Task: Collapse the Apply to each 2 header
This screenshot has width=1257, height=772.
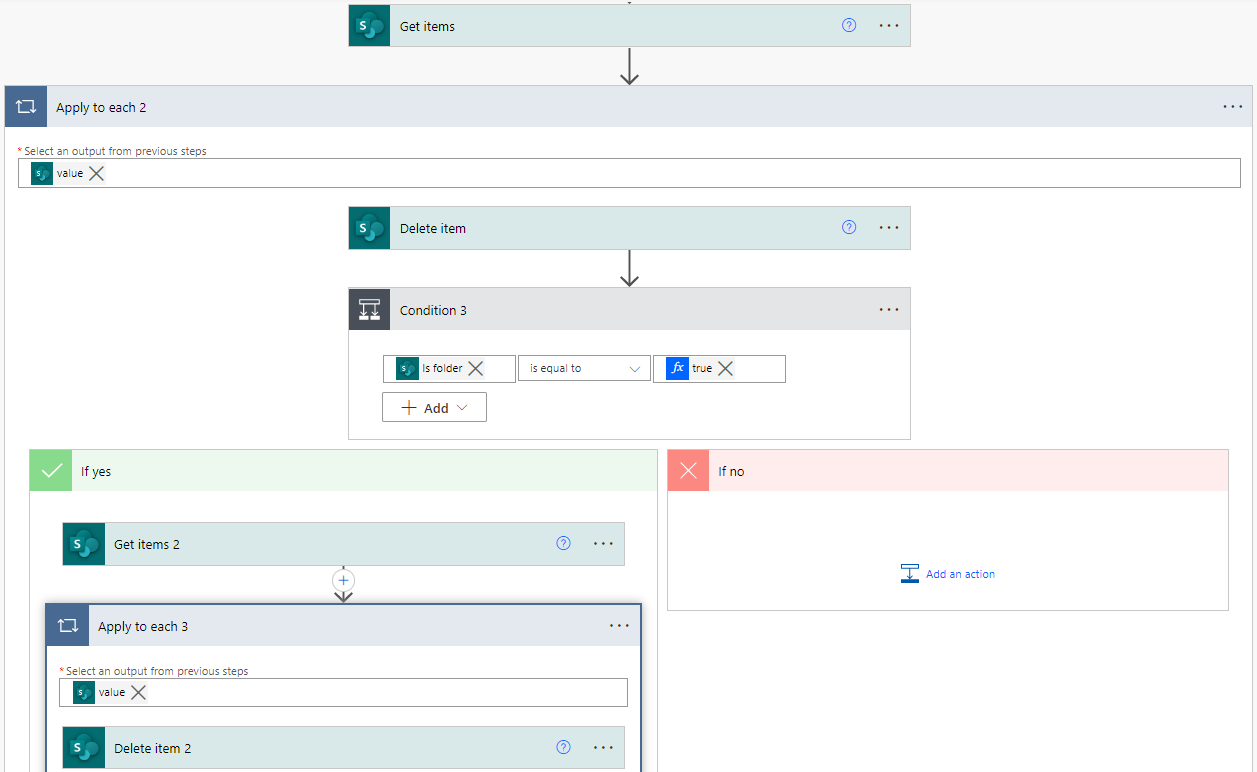Action: click(628, 107)
